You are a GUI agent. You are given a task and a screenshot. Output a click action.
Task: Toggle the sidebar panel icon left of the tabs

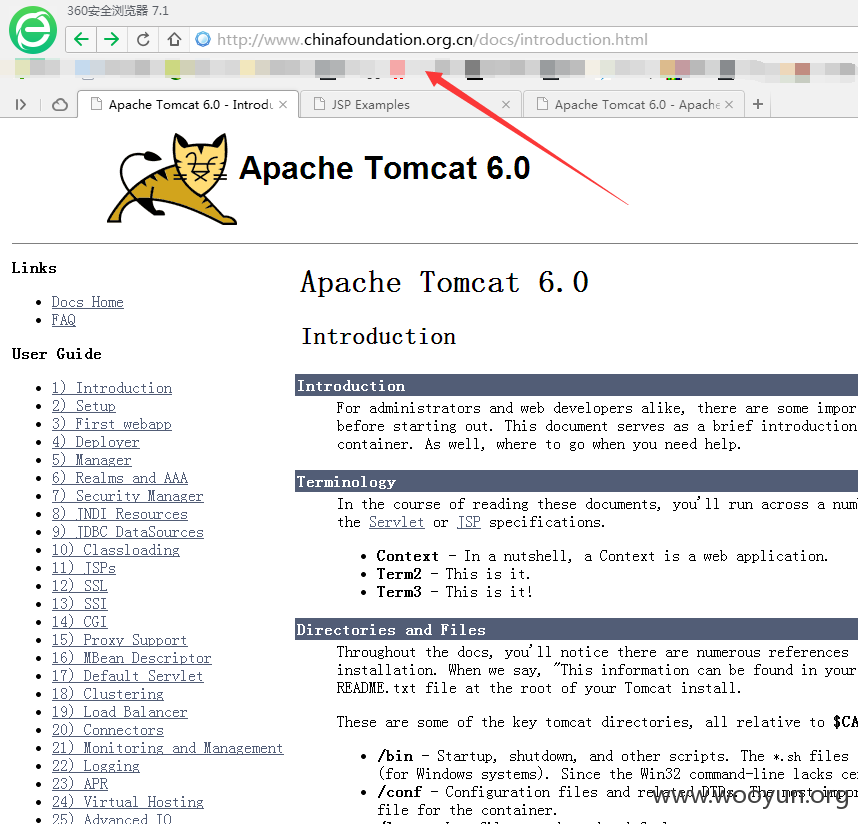point(21,105)
